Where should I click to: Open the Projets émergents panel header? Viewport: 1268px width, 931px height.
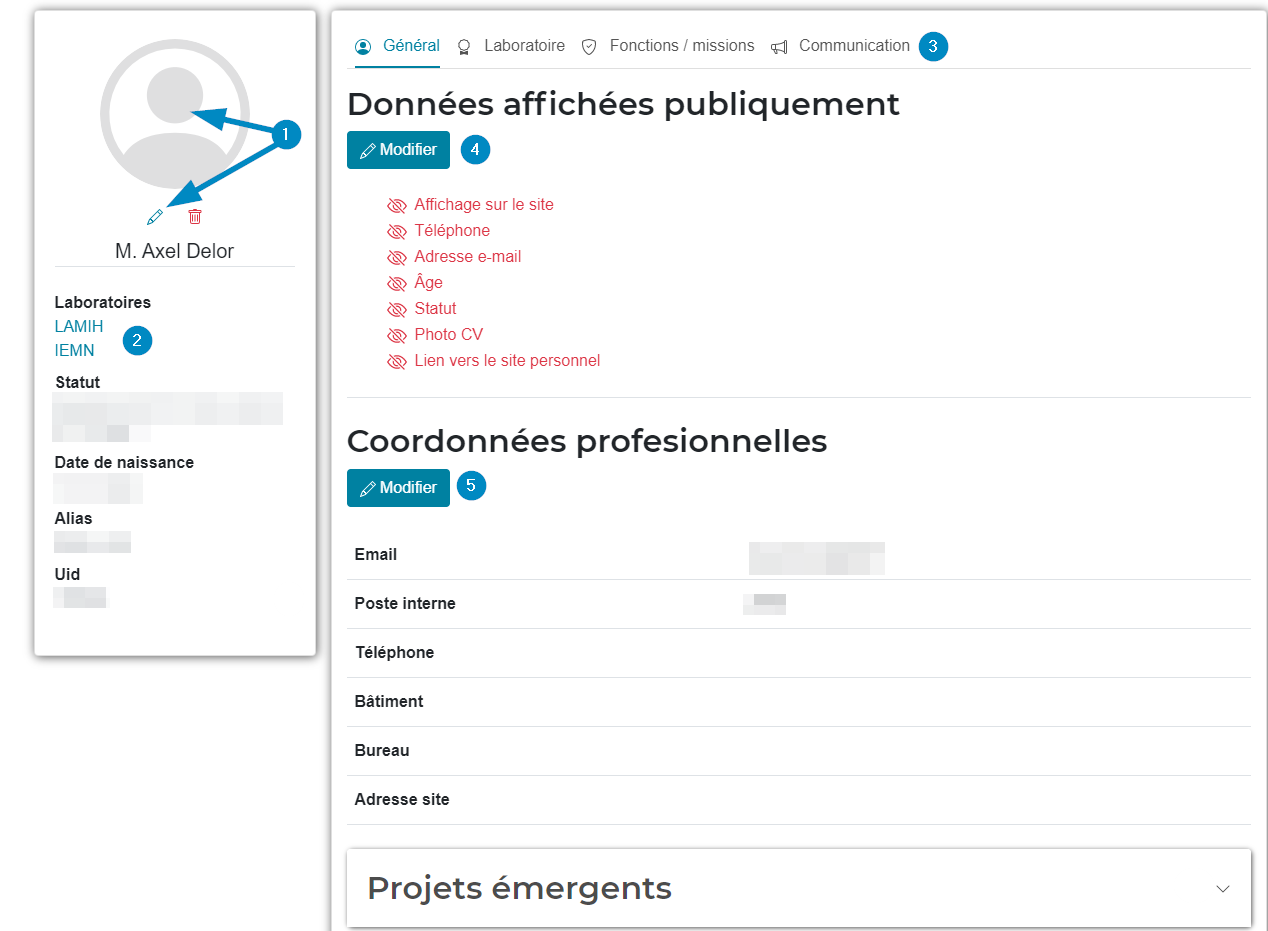click(520, 888)
